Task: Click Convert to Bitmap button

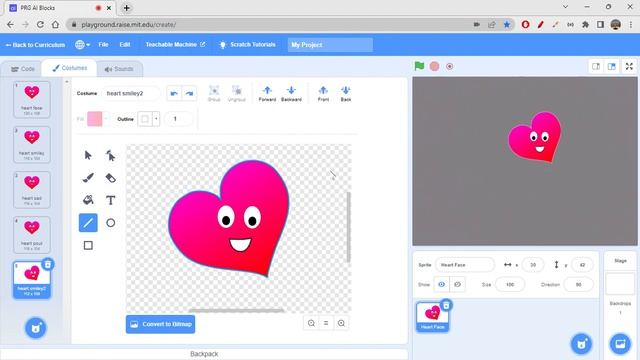Action: click(160, 324)
